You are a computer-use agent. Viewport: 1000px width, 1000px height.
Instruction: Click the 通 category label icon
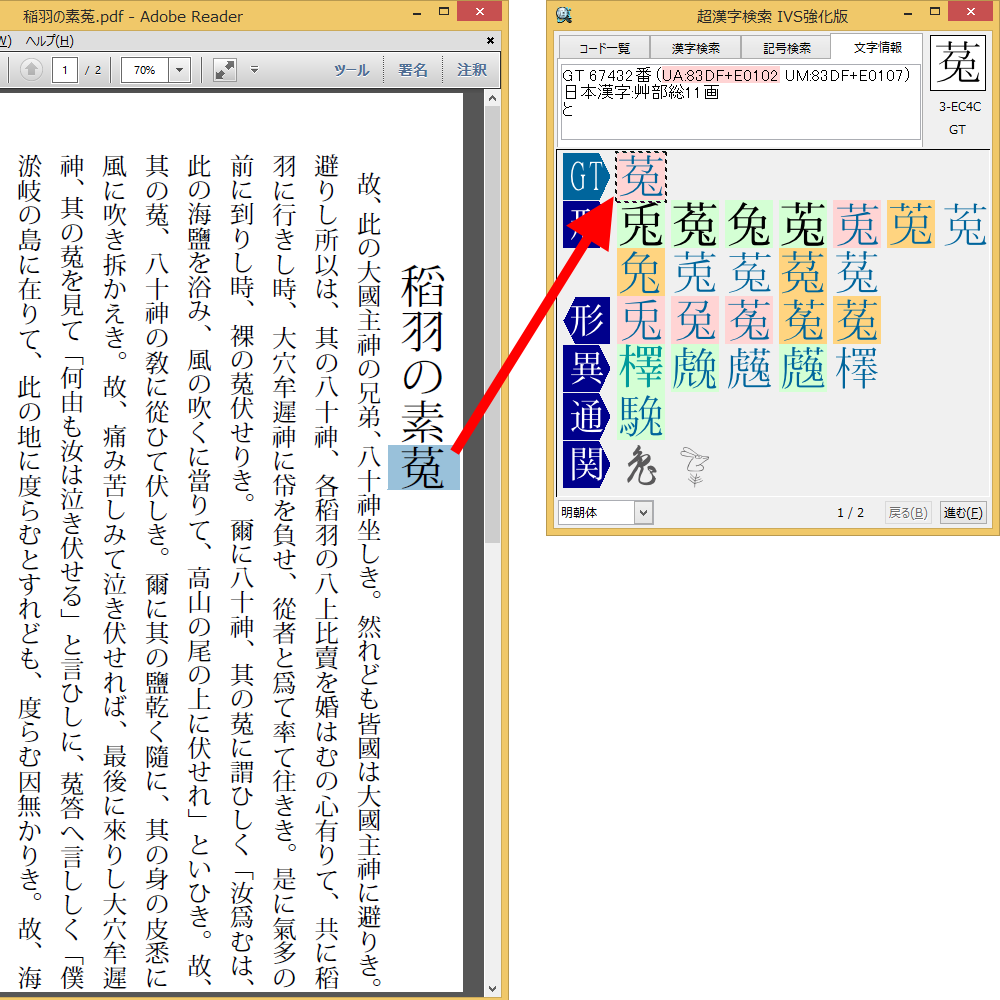click(585, 416)
